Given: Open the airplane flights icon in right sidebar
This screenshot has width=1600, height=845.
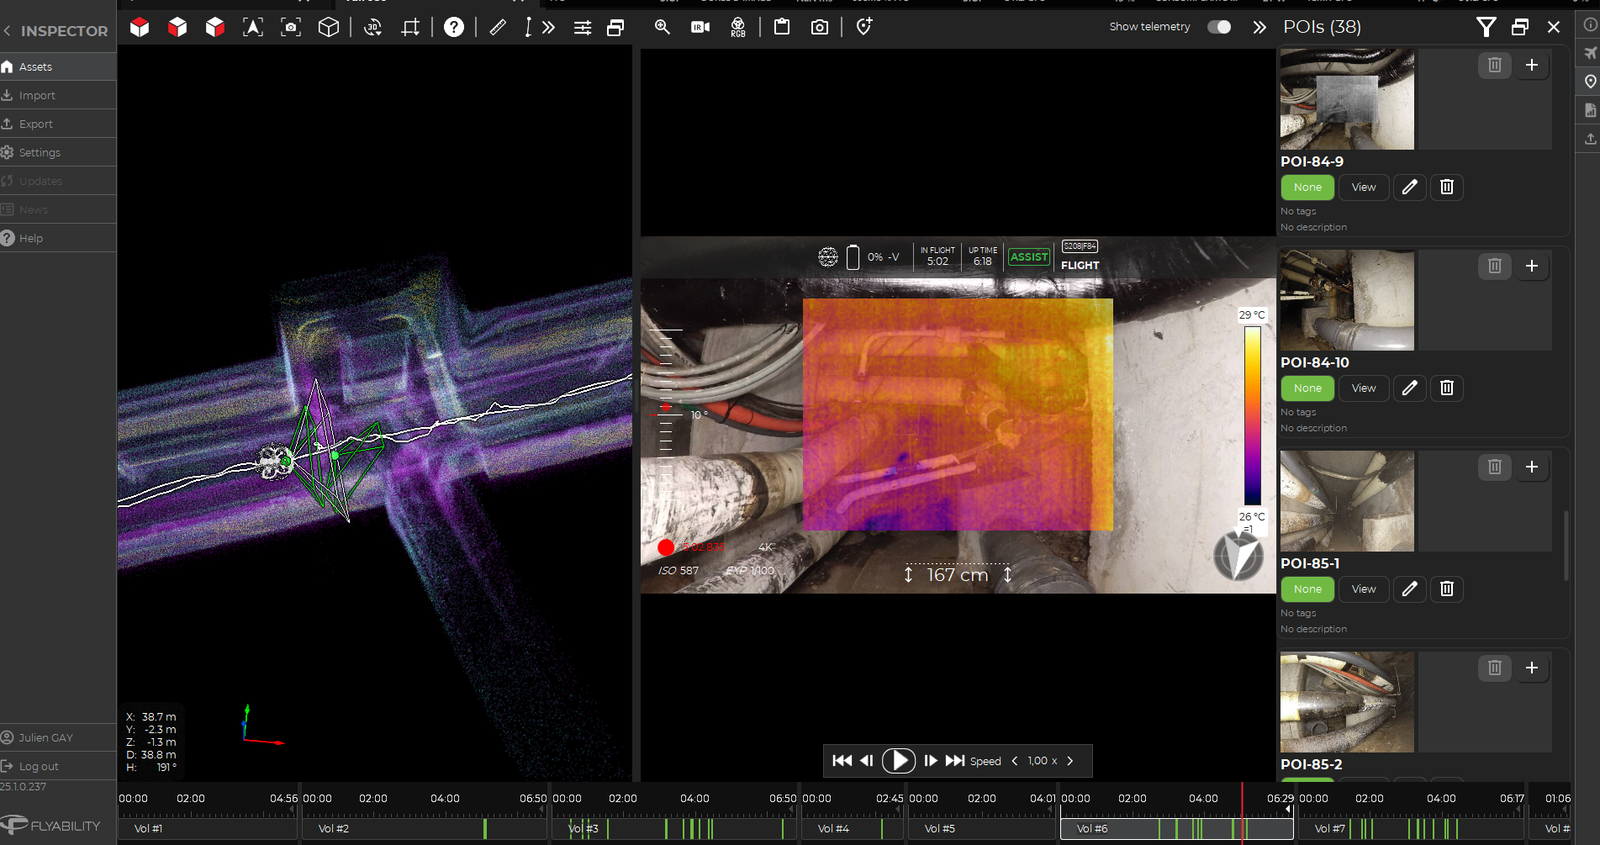Looking at the screenshot, I should pyautogui.click(x=1590, y=52).
